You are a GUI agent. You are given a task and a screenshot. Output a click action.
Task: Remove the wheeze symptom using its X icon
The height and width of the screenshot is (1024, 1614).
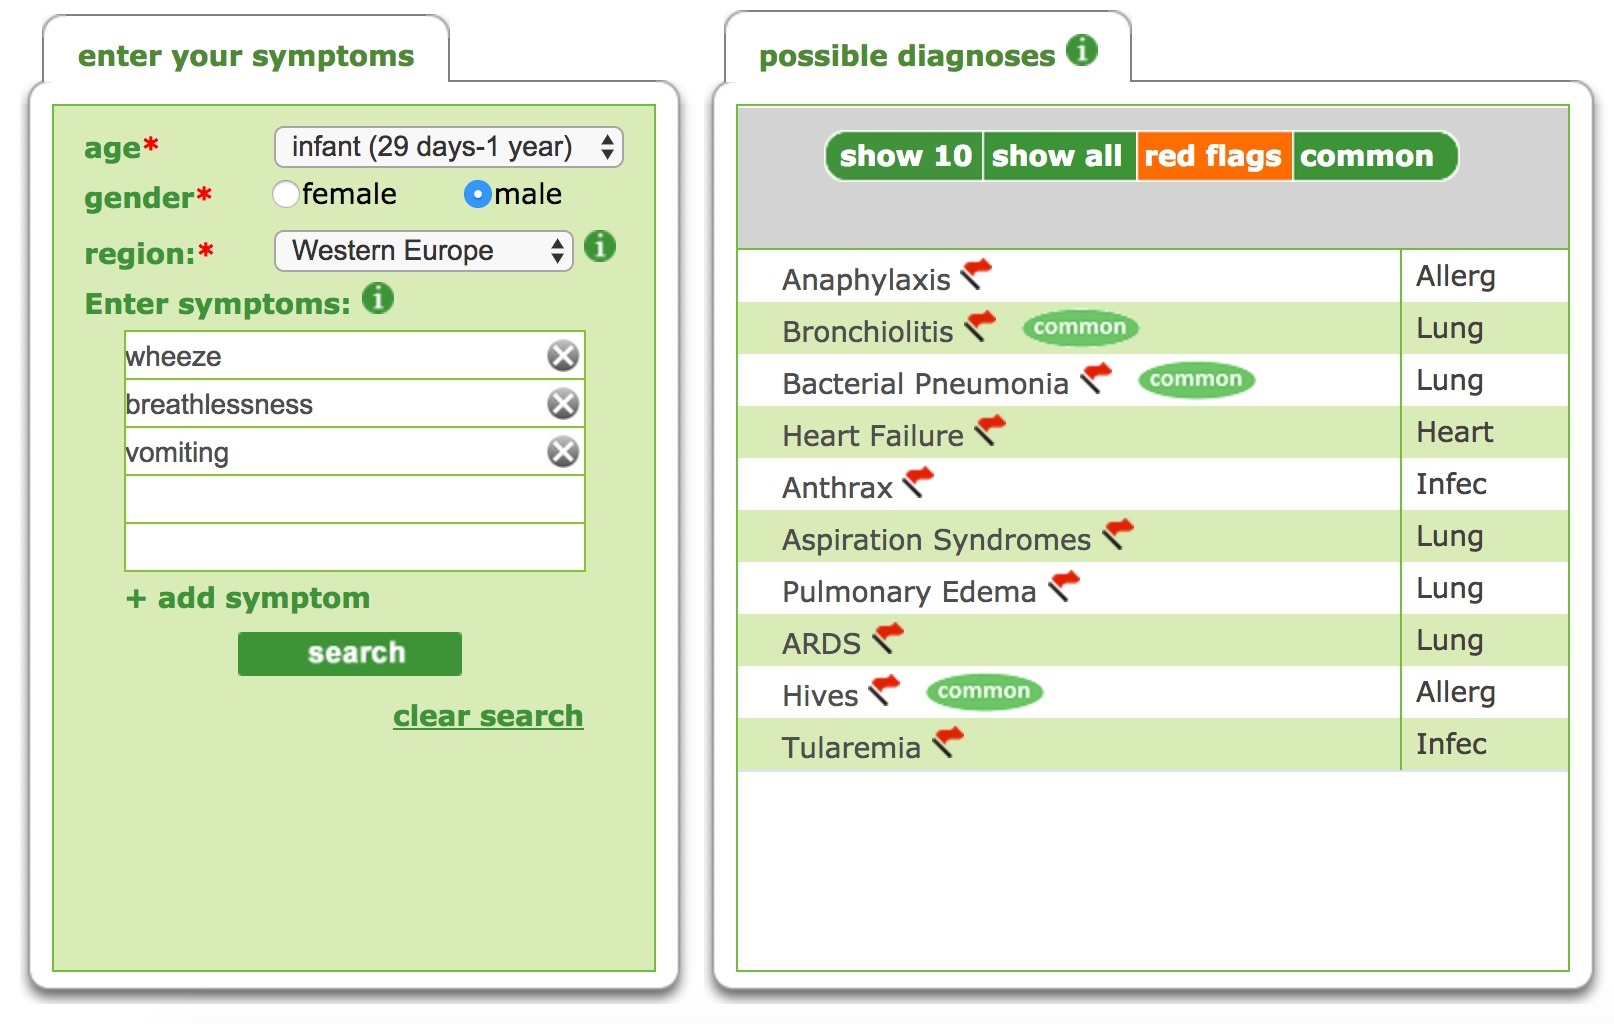tap(563, 353)
